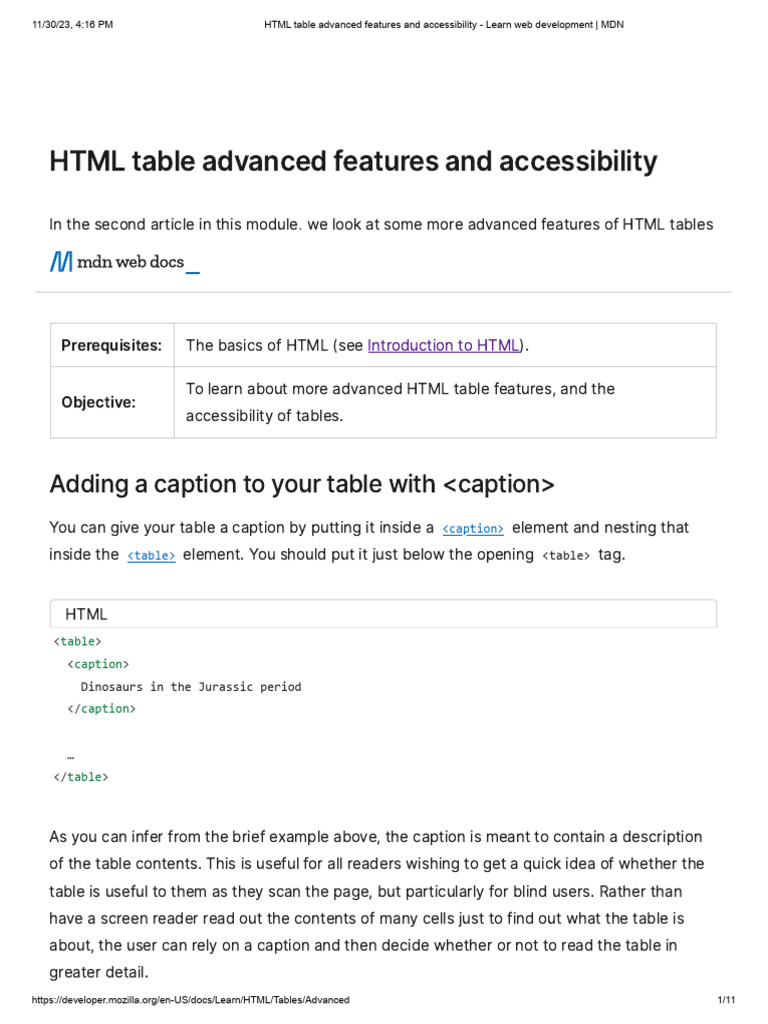The height and width of the screenshot is (1024, 768).
Task: Click the 1/11 page number indicator
Action: tap(726, 1001)
